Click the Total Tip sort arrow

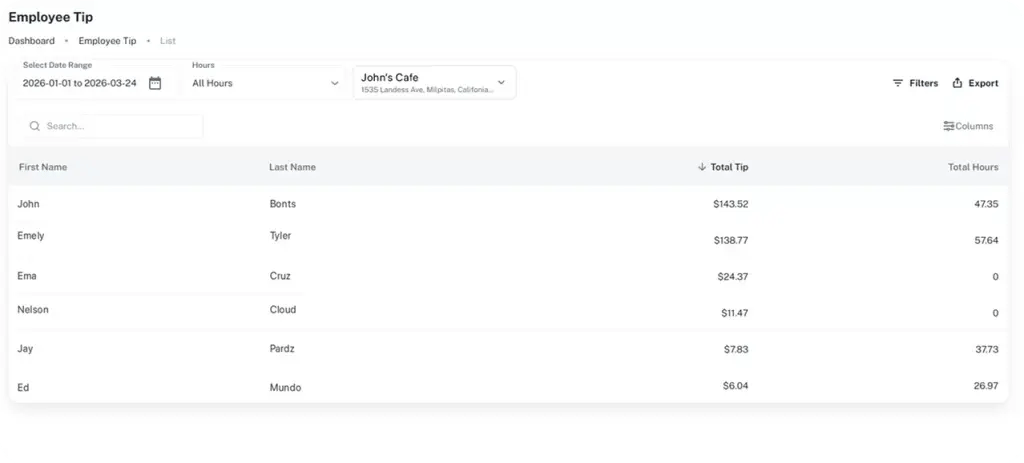coord(702,167)
